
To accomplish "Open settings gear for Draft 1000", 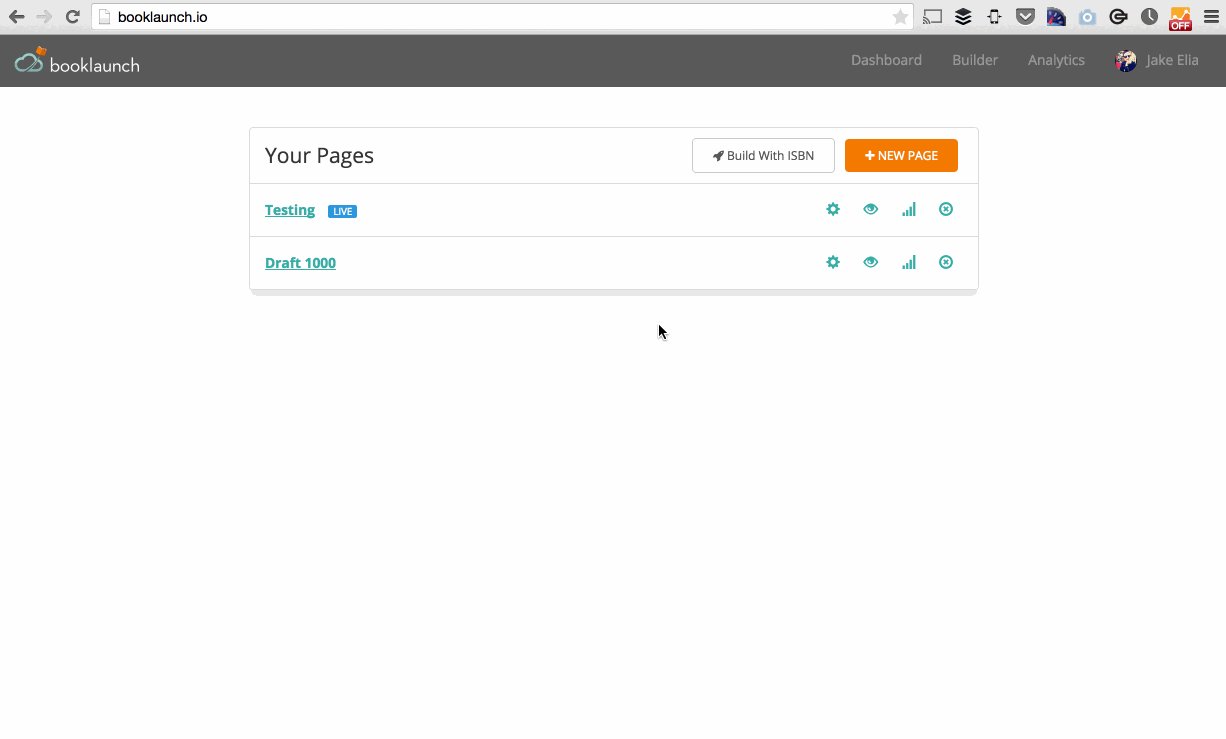I will [x=833, y=262].
